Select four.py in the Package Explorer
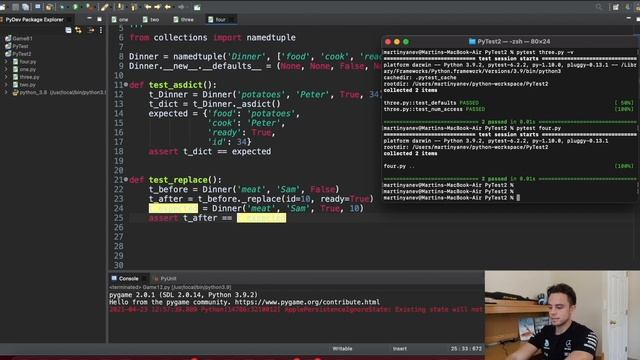 [x=24, y=62]
